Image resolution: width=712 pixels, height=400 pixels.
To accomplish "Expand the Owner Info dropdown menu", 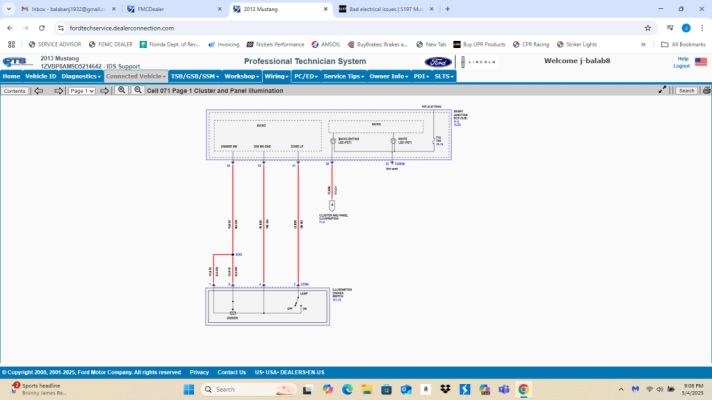I will point(389,76).
